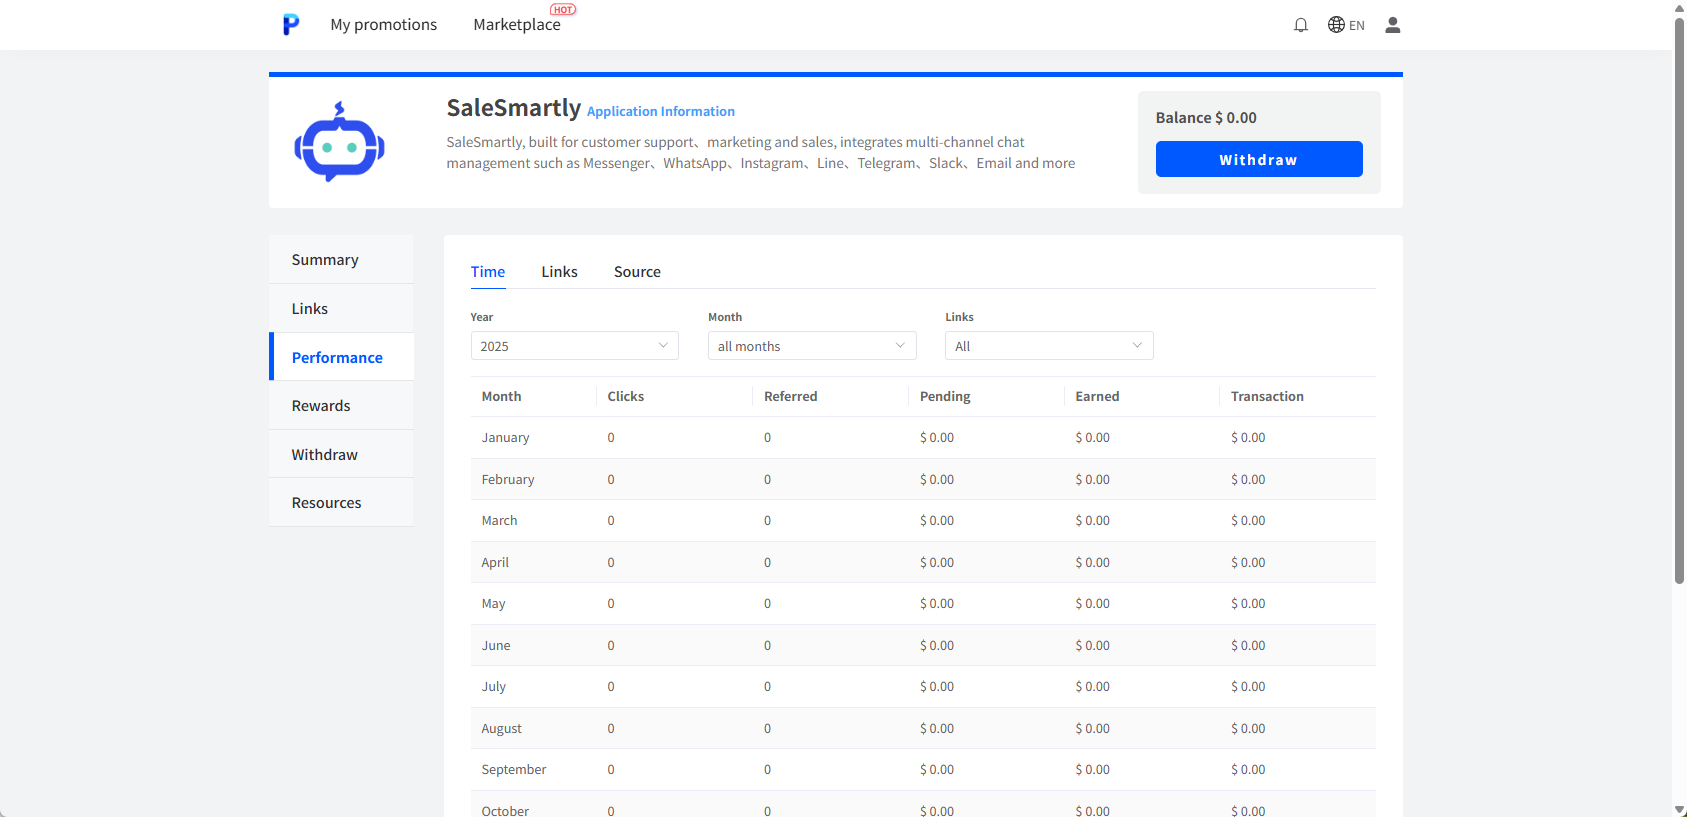The width and height of the screenshot is (1687, 817).
Task: Open the Marketplace menu item
Action: pyautogui.click(x=516, y=25)
